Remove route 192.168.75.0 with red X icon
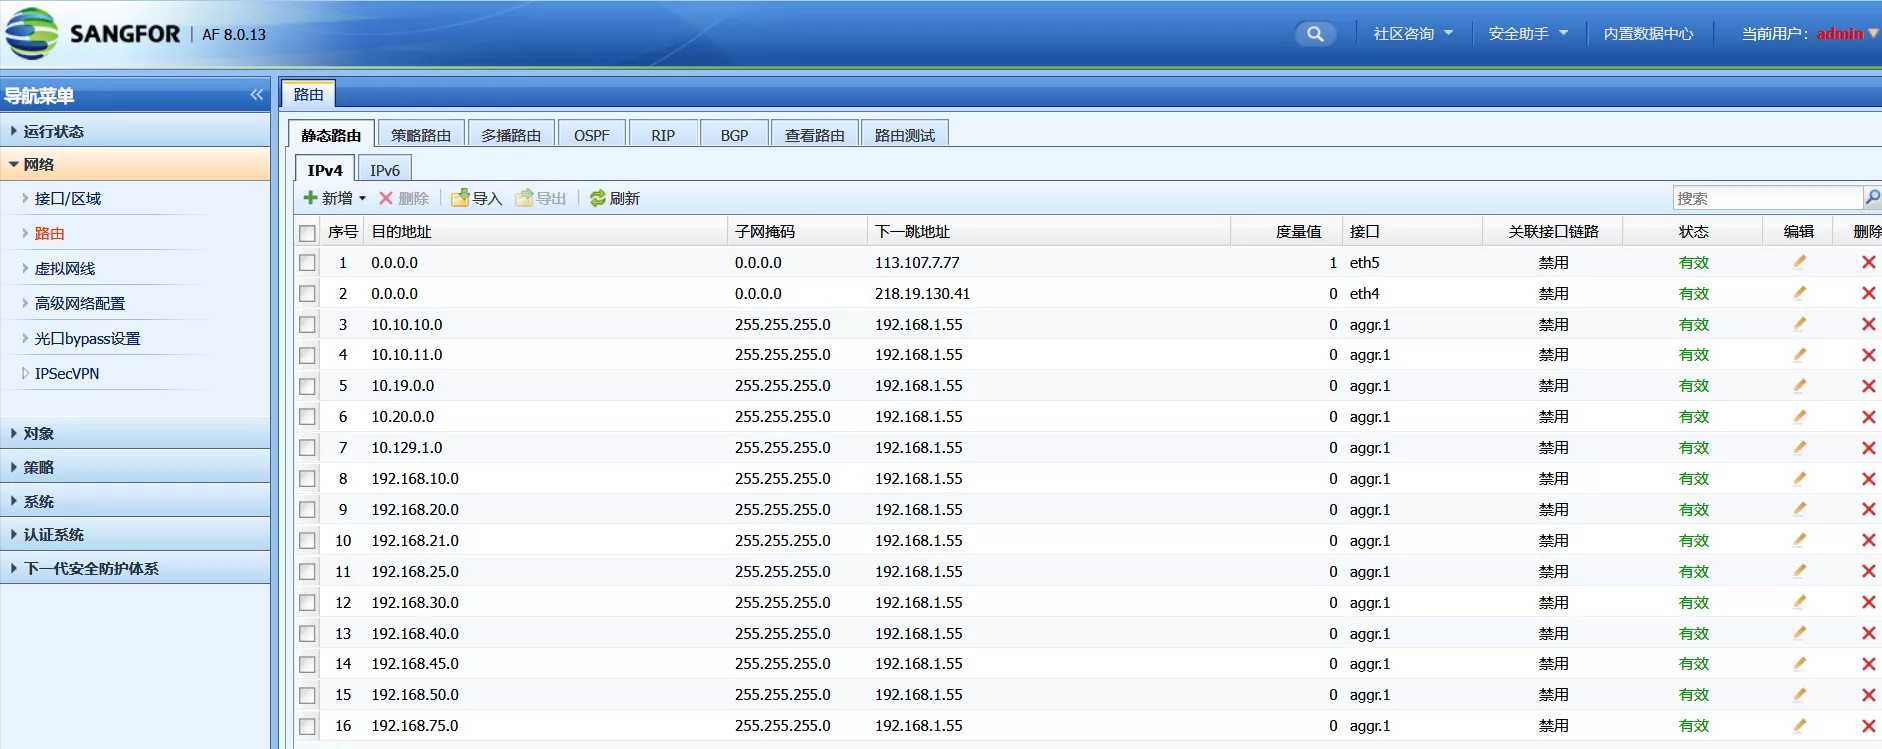Screen dimensions: 1882x749 1867,726
